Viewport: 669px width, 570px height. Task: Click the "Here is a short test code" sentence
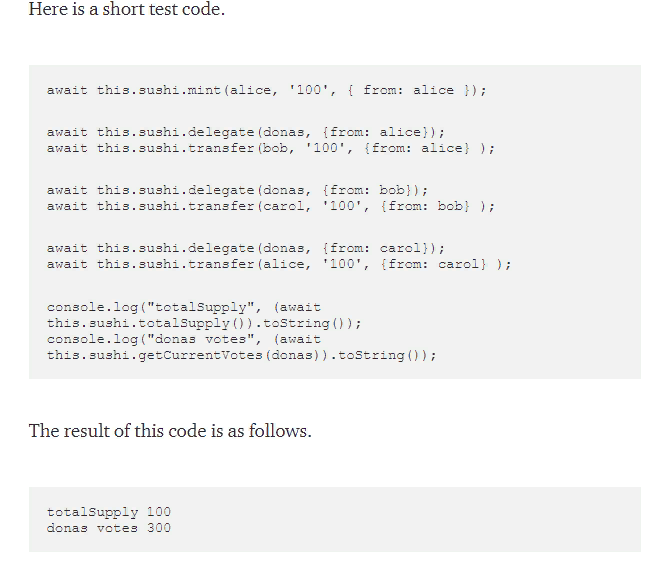tap(127, 10)
